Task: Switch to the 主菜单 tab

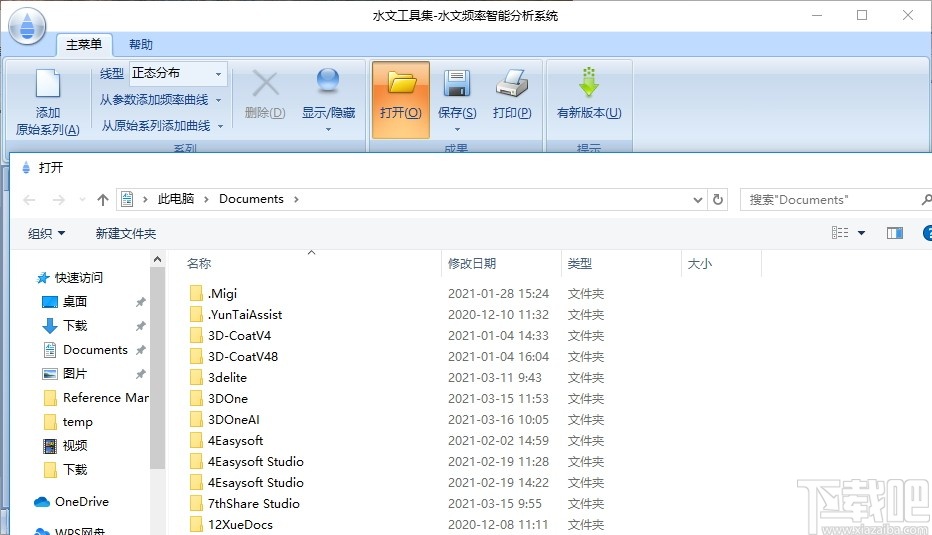Action: click(84, 45)
